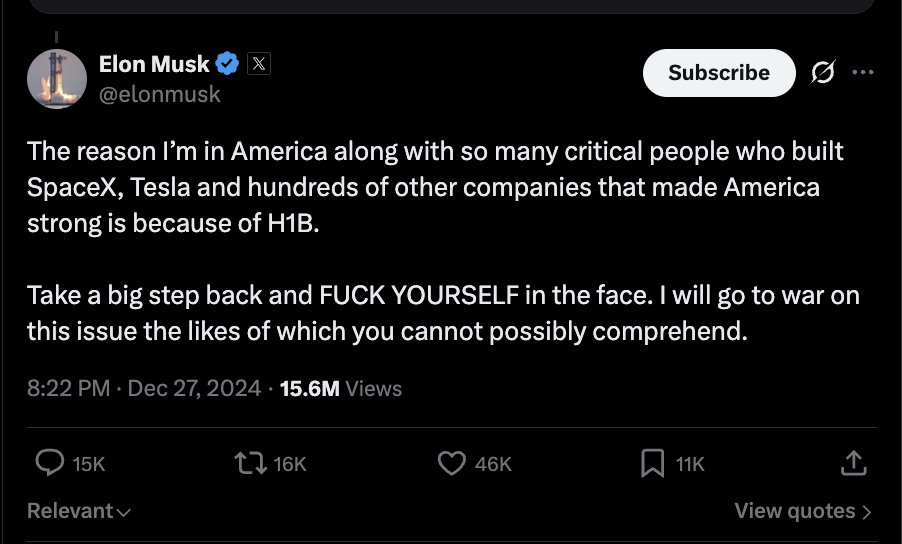This screenshot has width=902, height=544.
Task: Click the 46K likes count
Action: (x=493, y=464)
